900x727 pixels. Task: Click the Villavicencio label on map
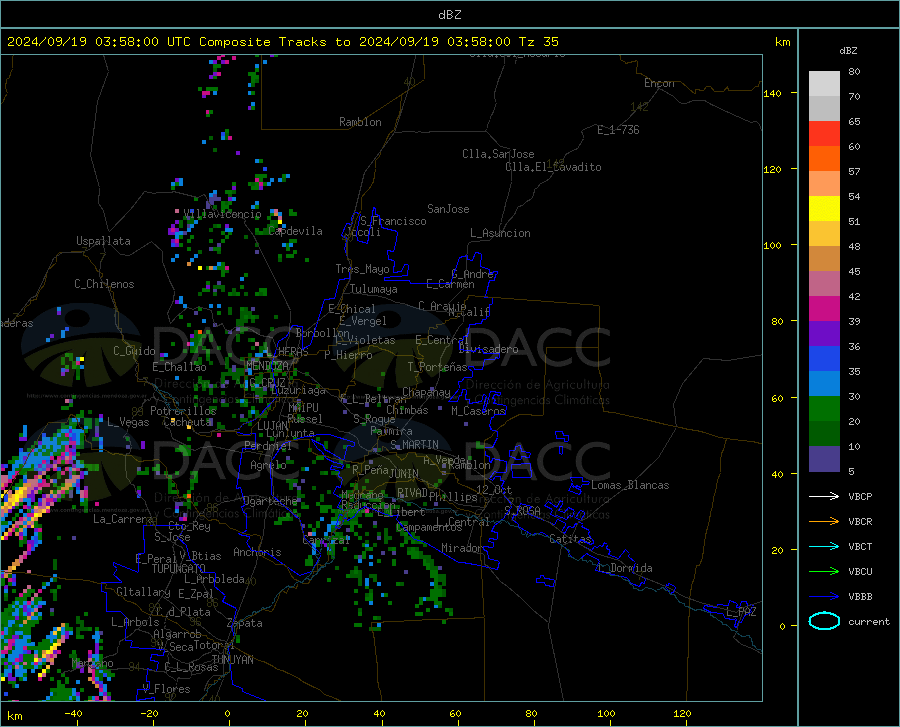[x=222, y=214]
